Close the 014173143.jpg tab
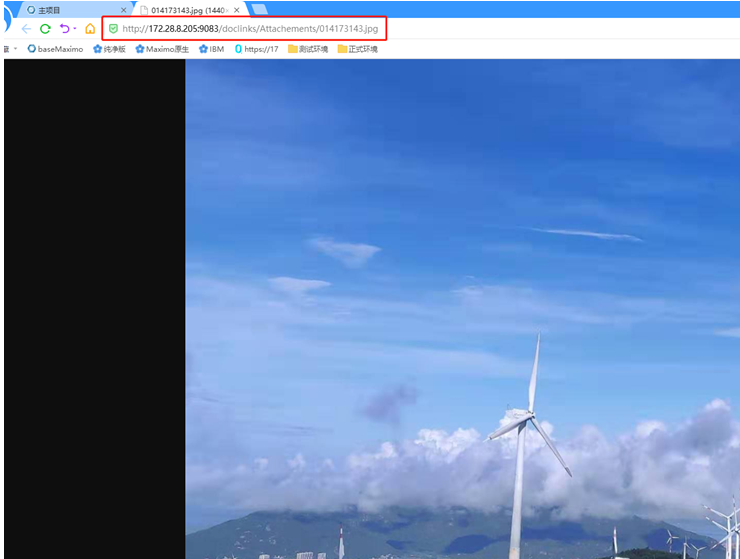This screenshot has width=740, height=559. pyautogui.click(x=237, y=10)
